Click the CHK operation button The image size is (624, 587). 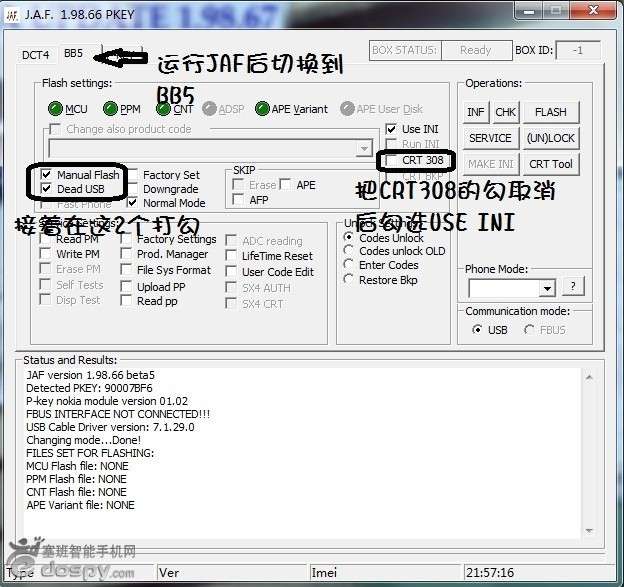[x=505, y=112]
